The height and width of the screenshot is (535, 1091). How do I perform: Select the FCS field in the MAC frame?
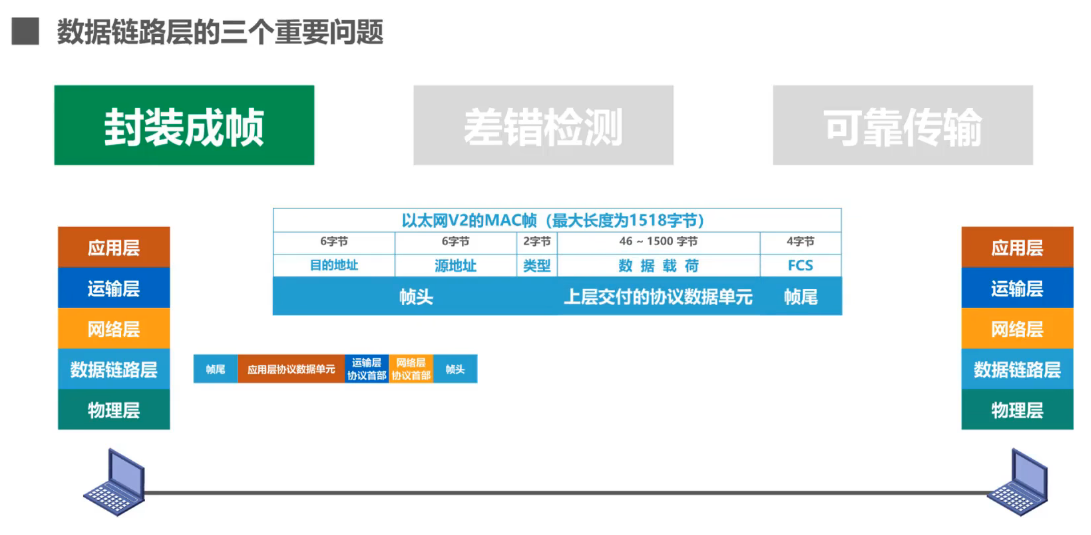[x=800, y=266]
